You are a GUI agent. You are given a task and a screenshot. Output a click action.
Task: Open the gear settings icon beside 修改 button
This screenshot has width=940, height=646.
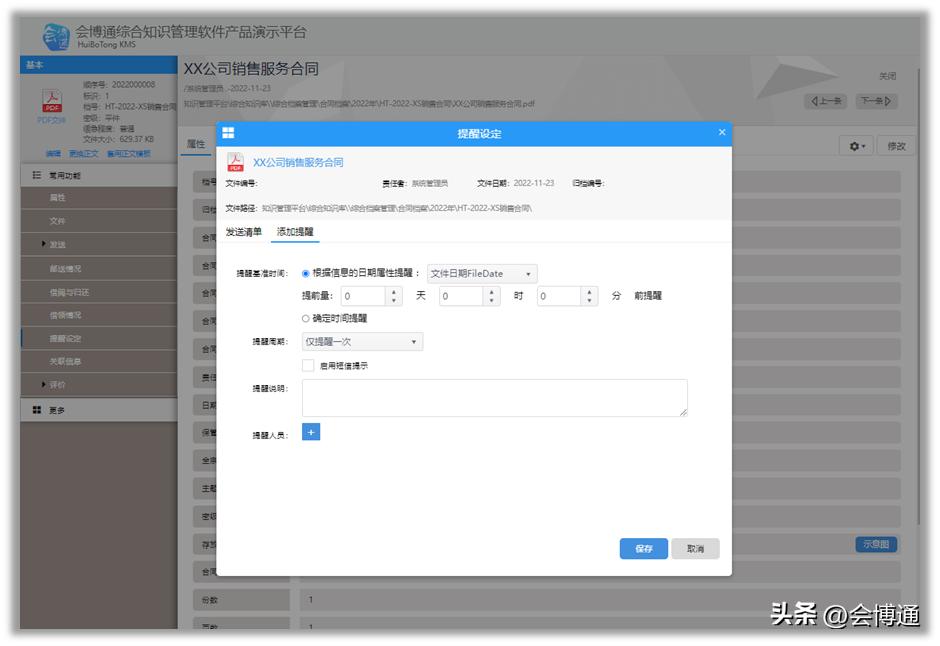pos(856,145)
